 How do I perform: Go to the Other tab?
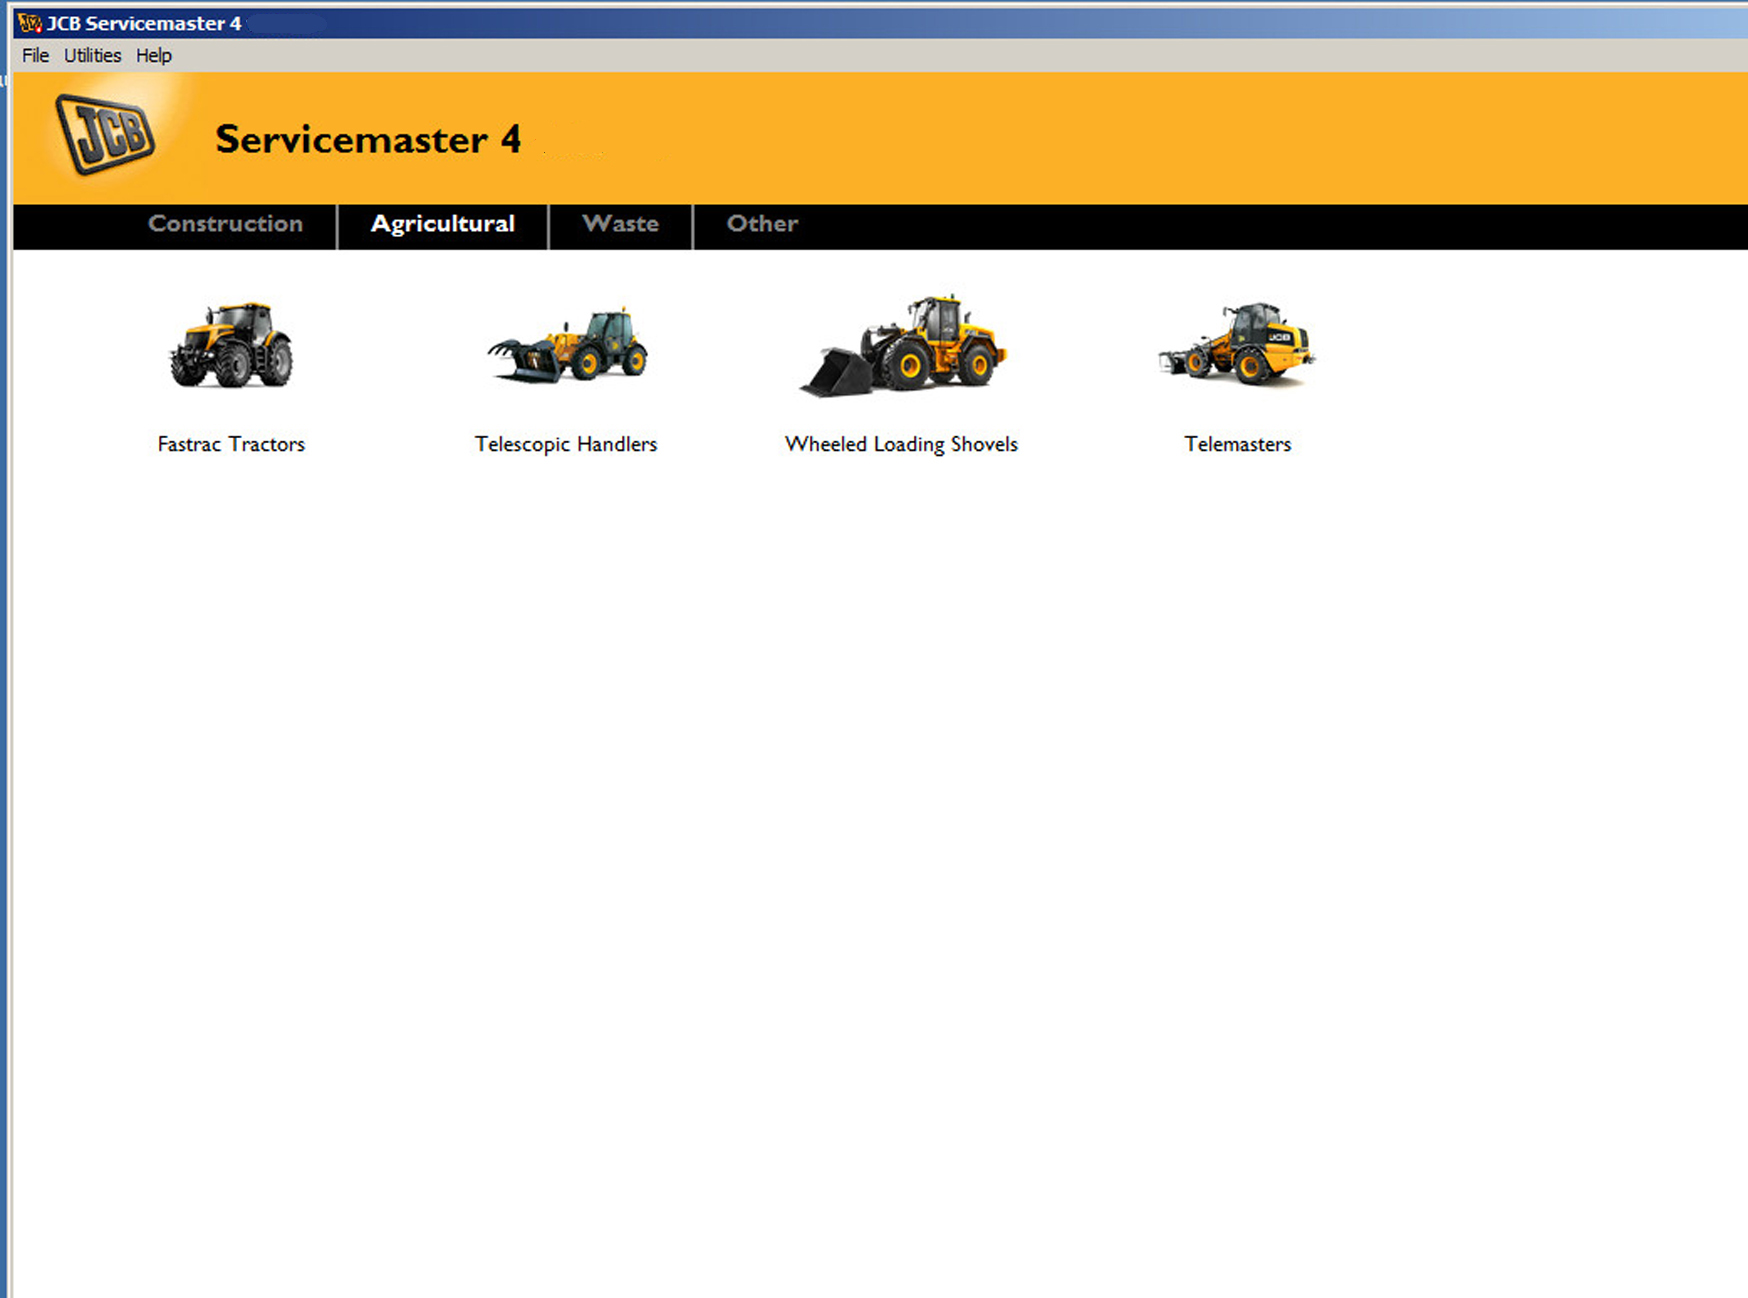(x=762, y=224)
